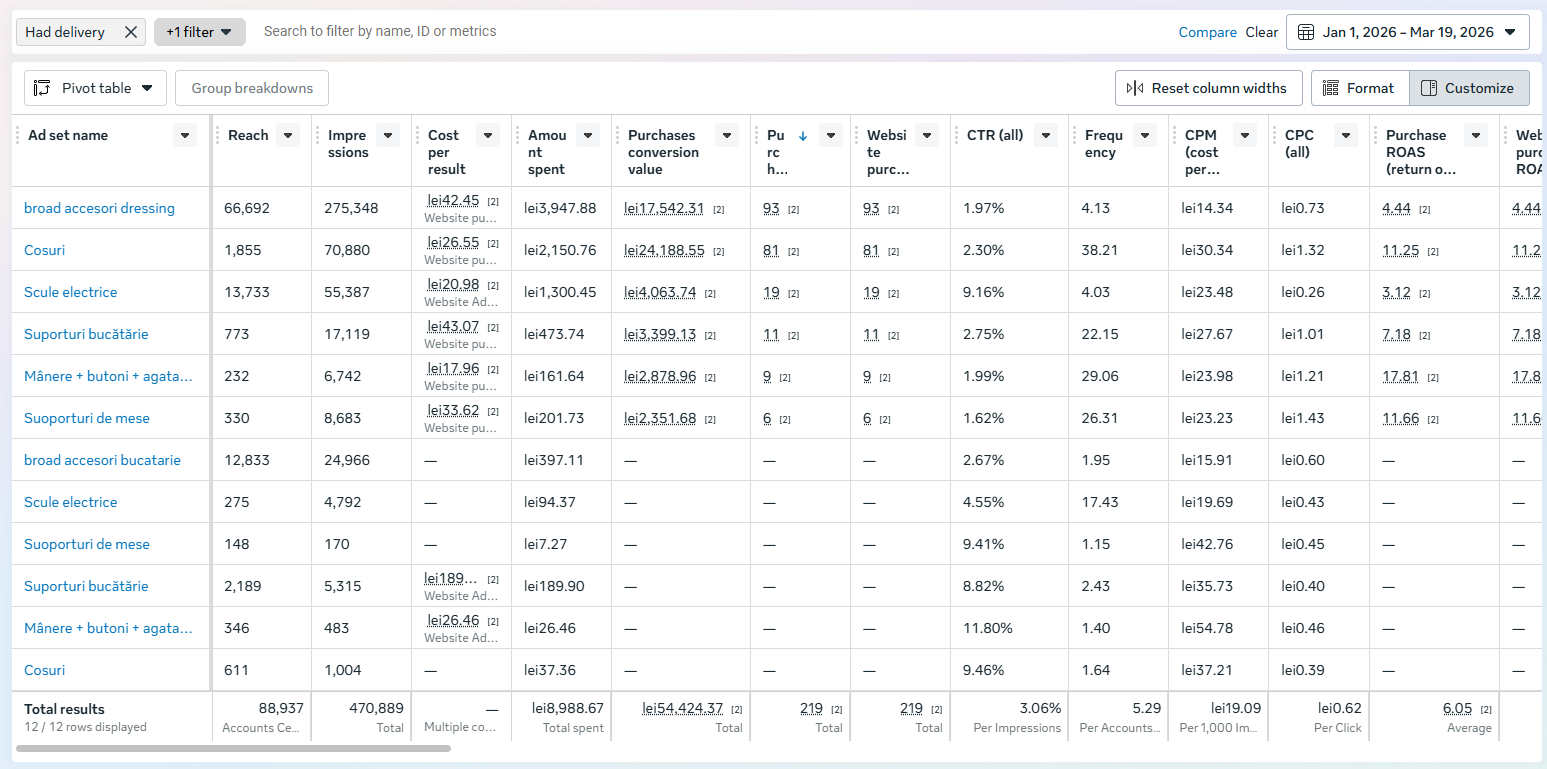Click the Total results label
Viewport: 1547px width, 769px height.
(64, 709)
